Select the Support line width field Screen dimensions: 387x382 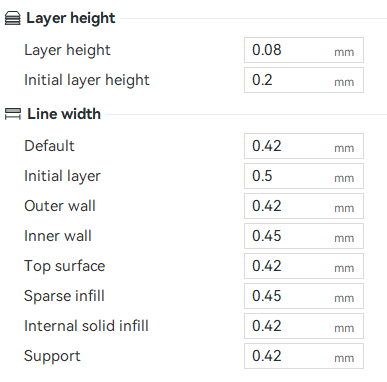click(304, 356)
